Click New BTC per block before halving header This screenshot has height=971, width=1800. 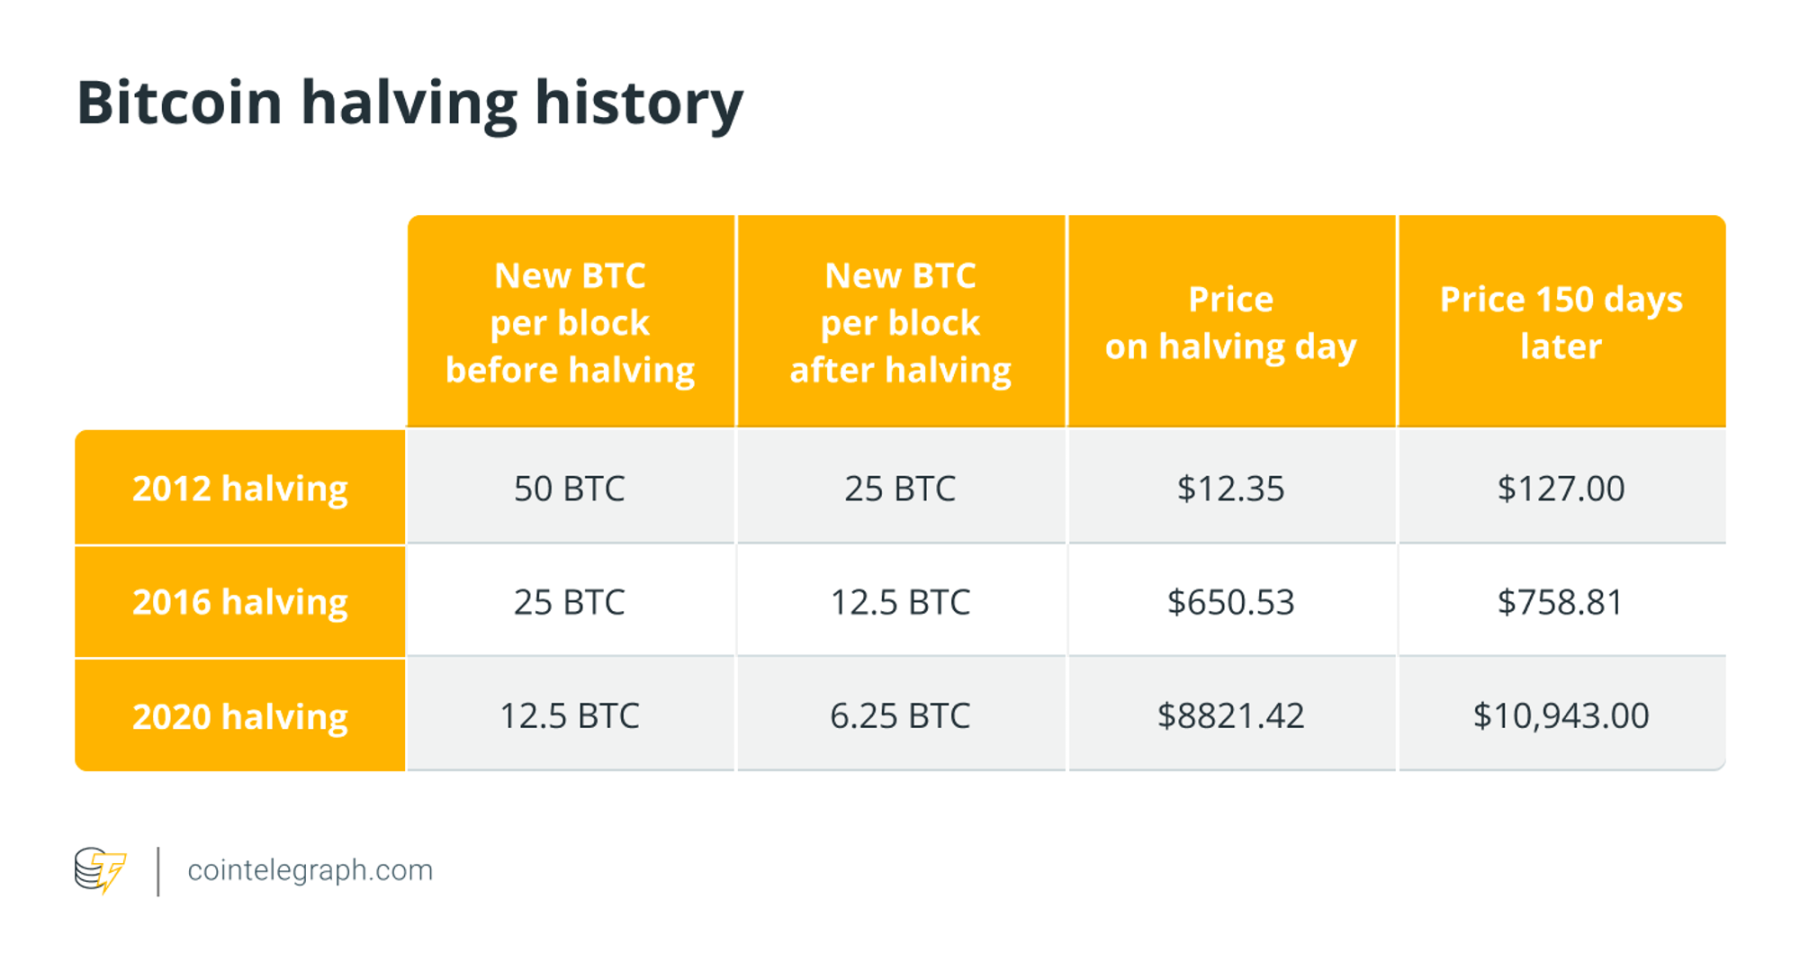[570, 322]
